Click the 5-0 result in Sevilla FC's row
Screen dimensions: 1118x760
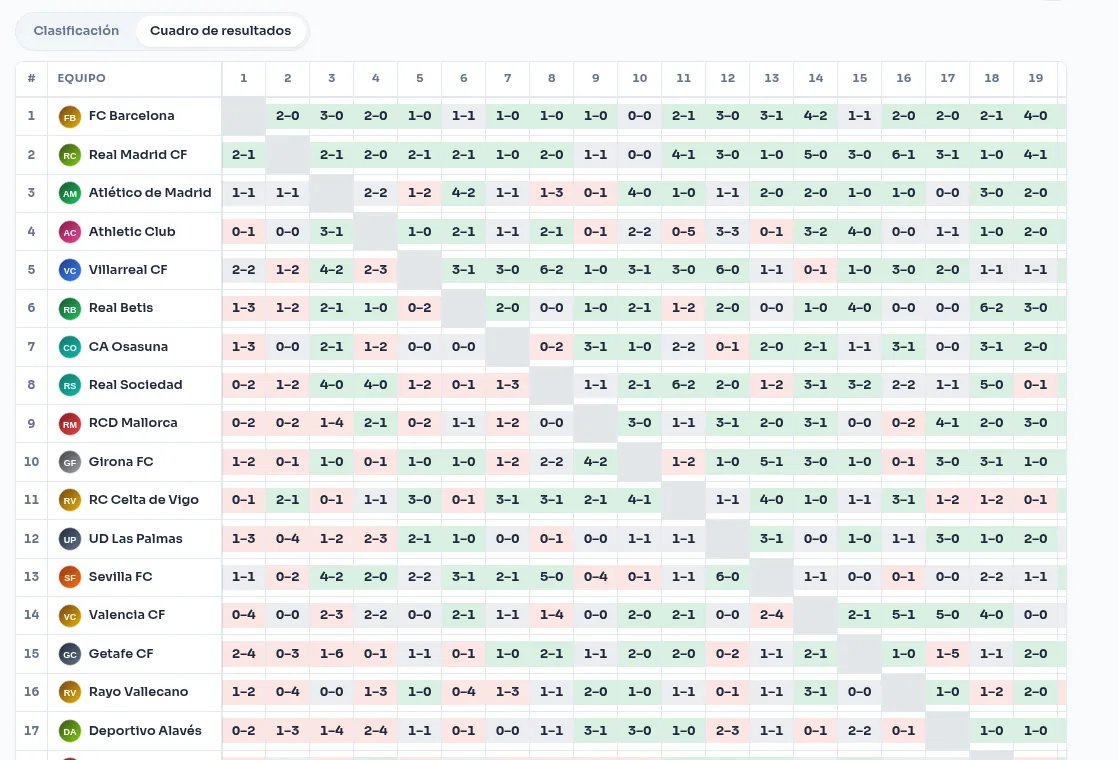(551, 576)
